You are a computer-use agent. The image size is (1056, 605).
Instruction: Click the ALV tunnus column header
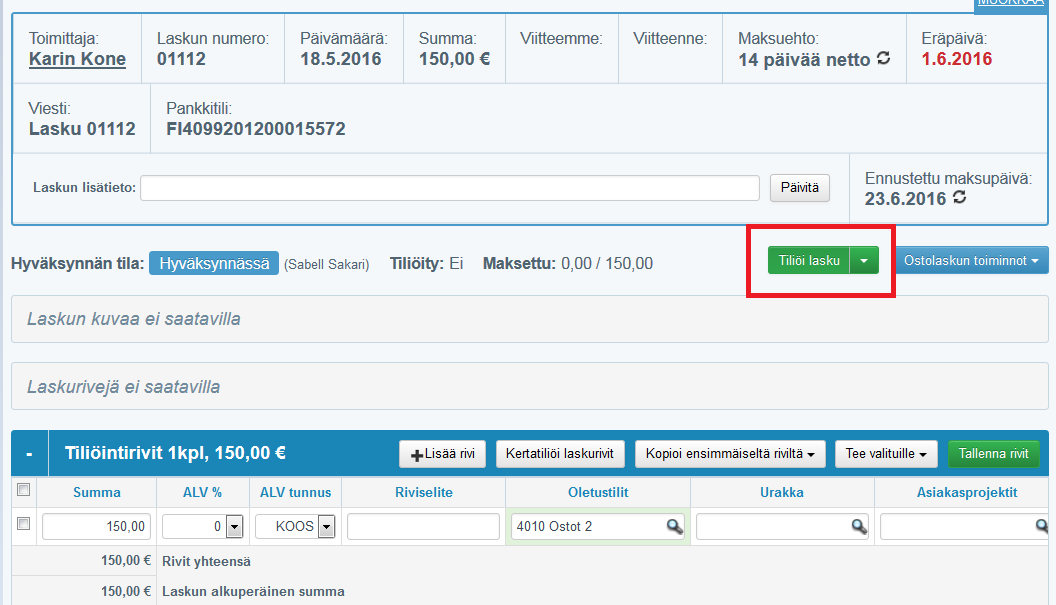coord(296,492)
